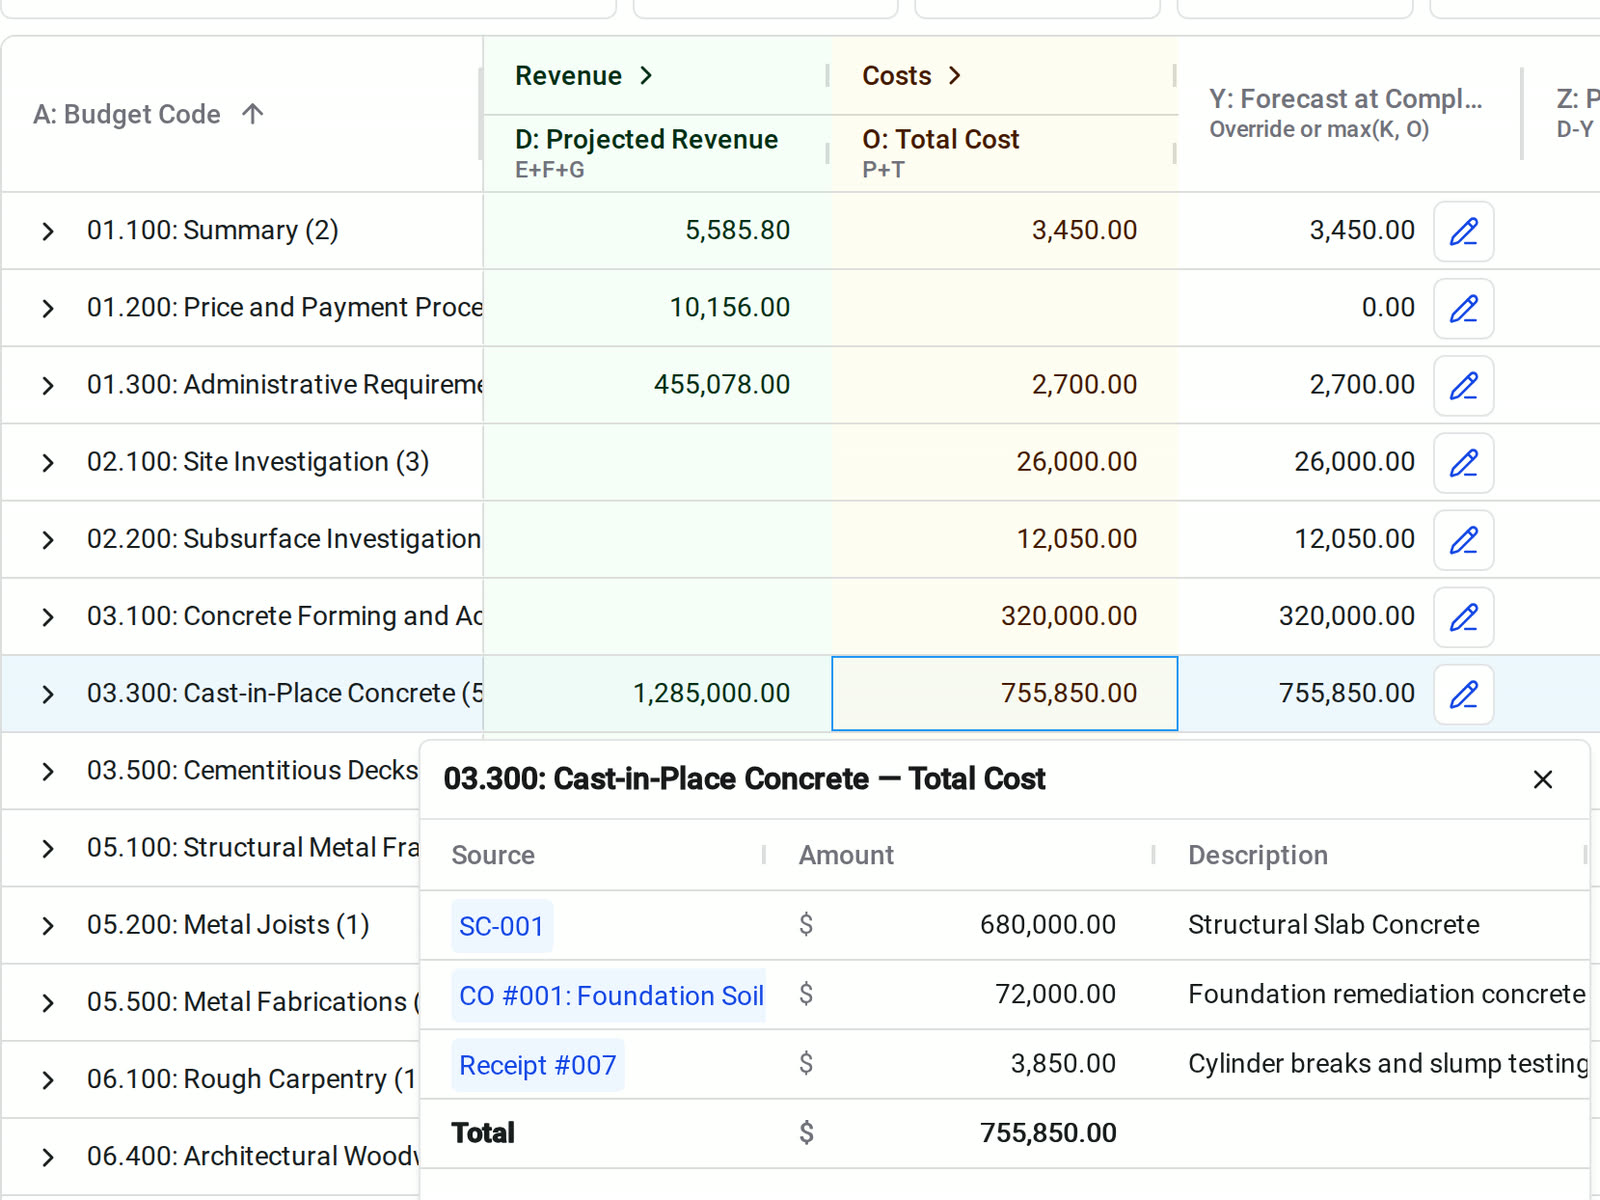Expand the Revenue column group chevron
1600x1200 pixels.
point(646,76)
